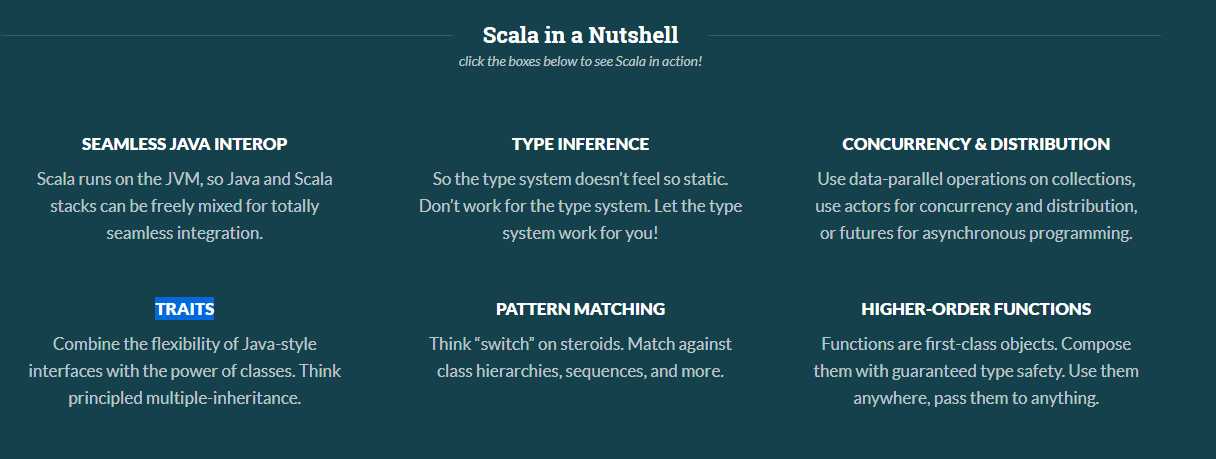Select the Higher-Order Functions heading
The width and height of the screenshot is (1216, 459).
tap(976, 309)
